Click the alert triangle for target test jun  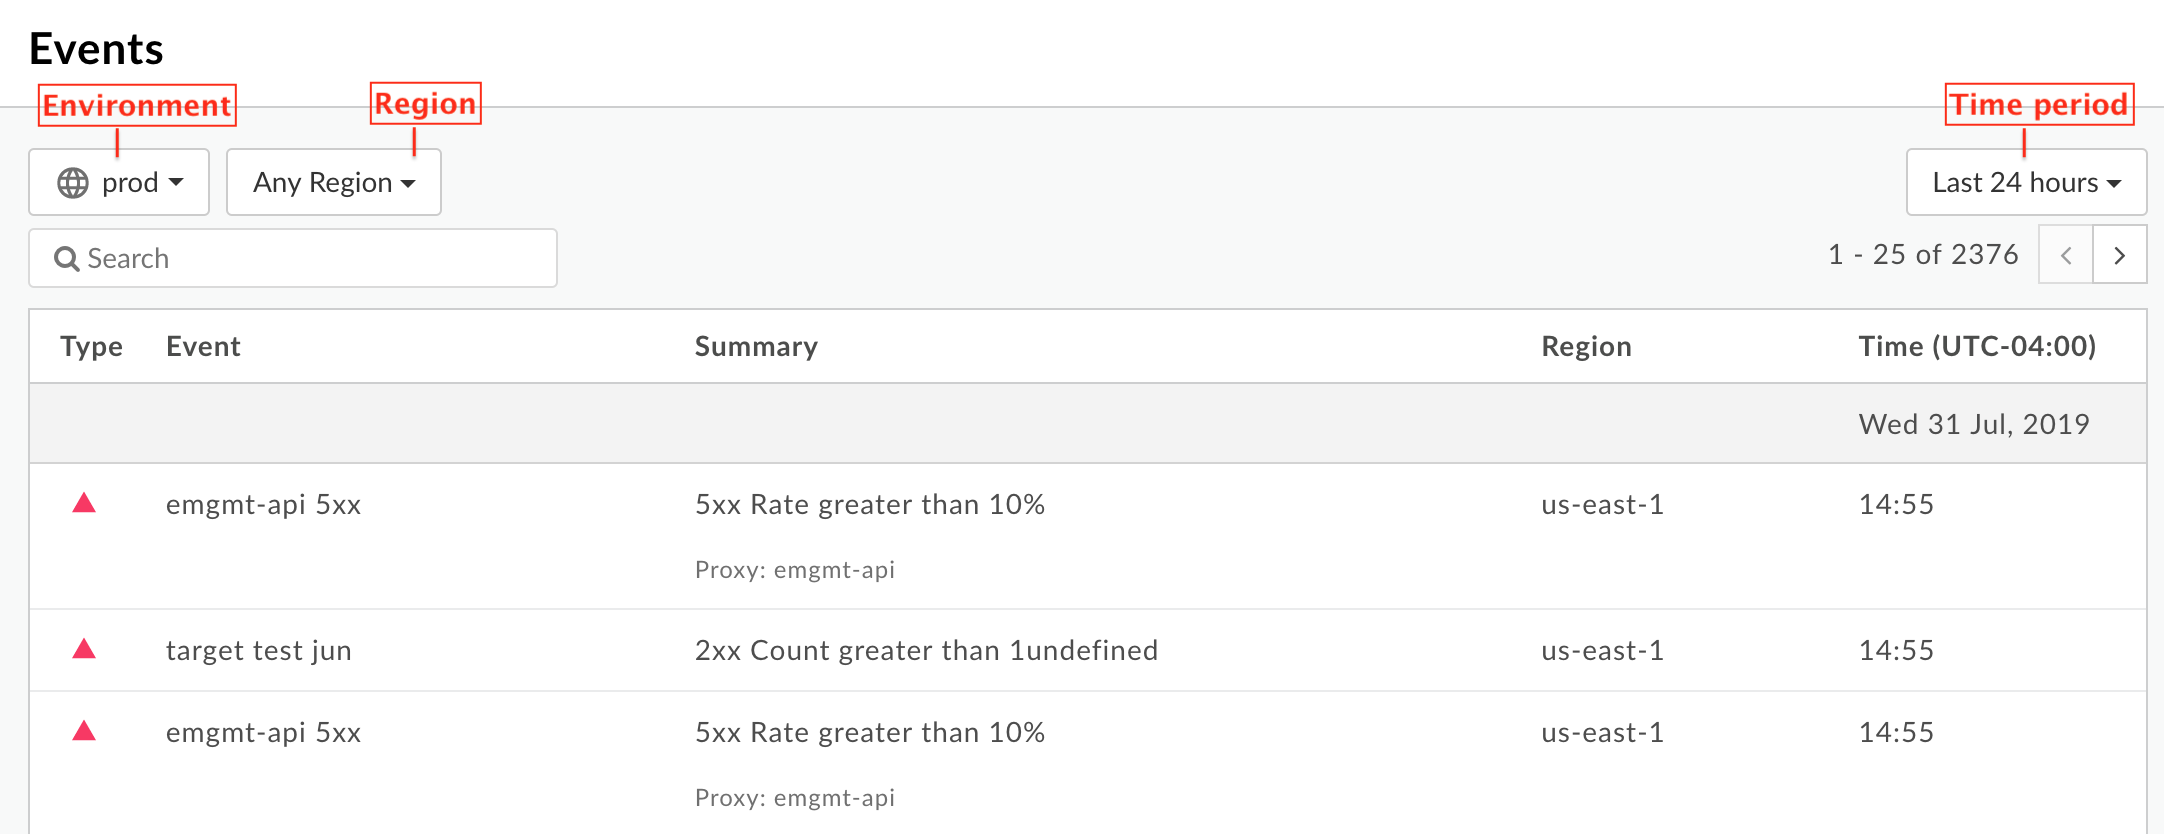(x=84, y=650)
